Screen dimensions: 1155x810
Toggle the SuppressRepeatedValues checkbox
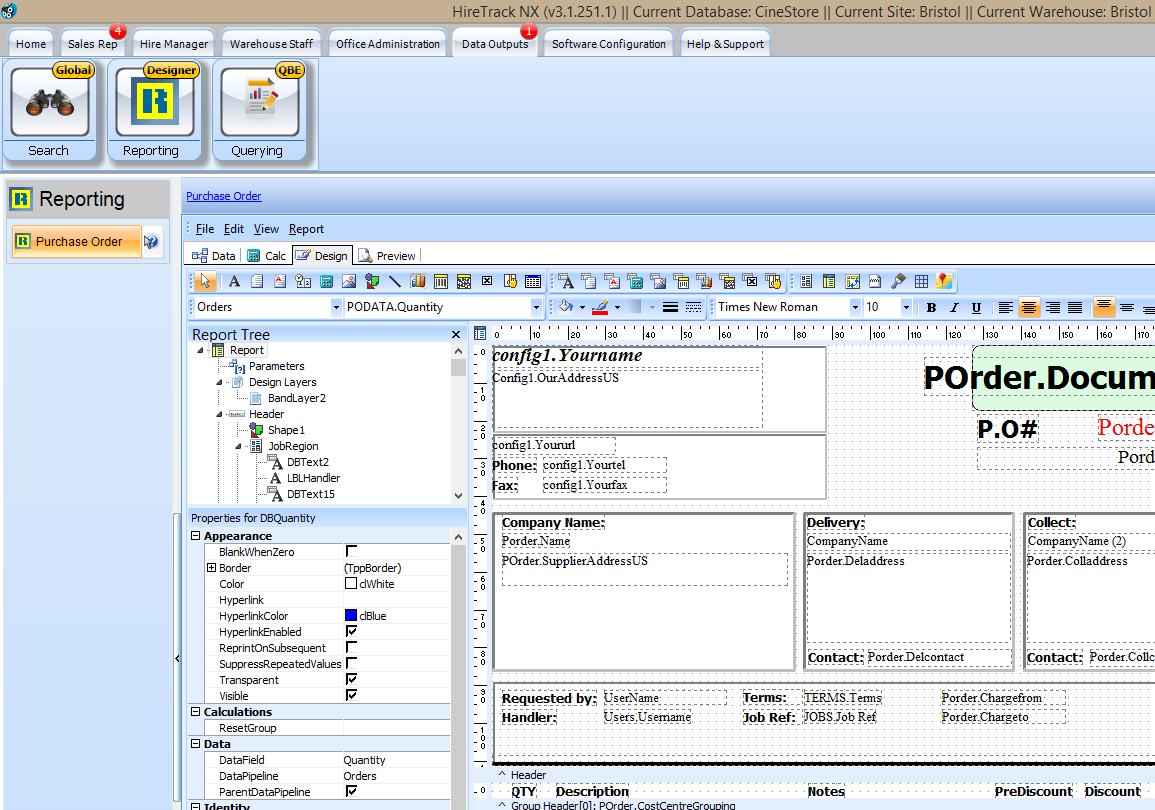[351, 664]
